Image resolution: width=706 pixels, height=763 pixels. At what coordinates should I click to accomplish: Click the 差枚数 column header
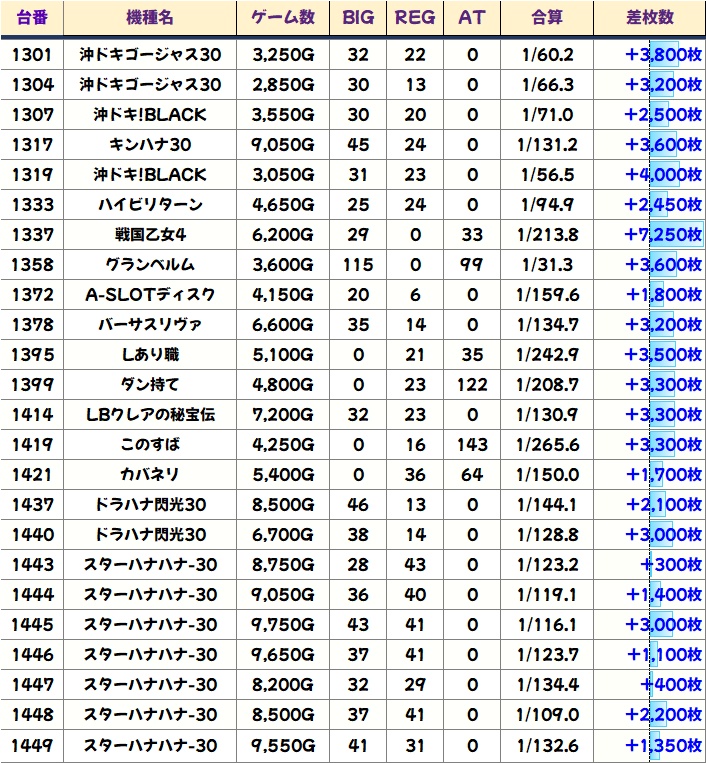tap(649, 18)
